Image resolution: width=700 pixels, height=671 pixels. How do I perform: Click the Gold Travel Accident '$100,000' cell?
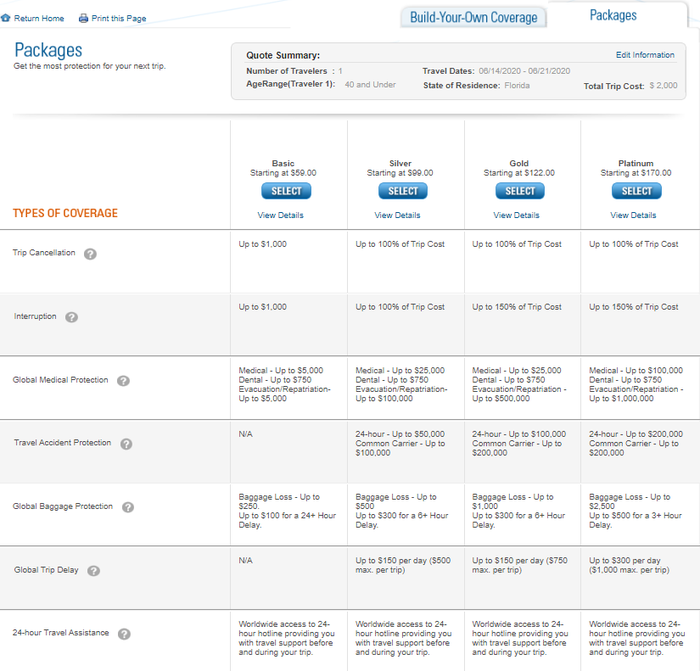pos(519,434)
